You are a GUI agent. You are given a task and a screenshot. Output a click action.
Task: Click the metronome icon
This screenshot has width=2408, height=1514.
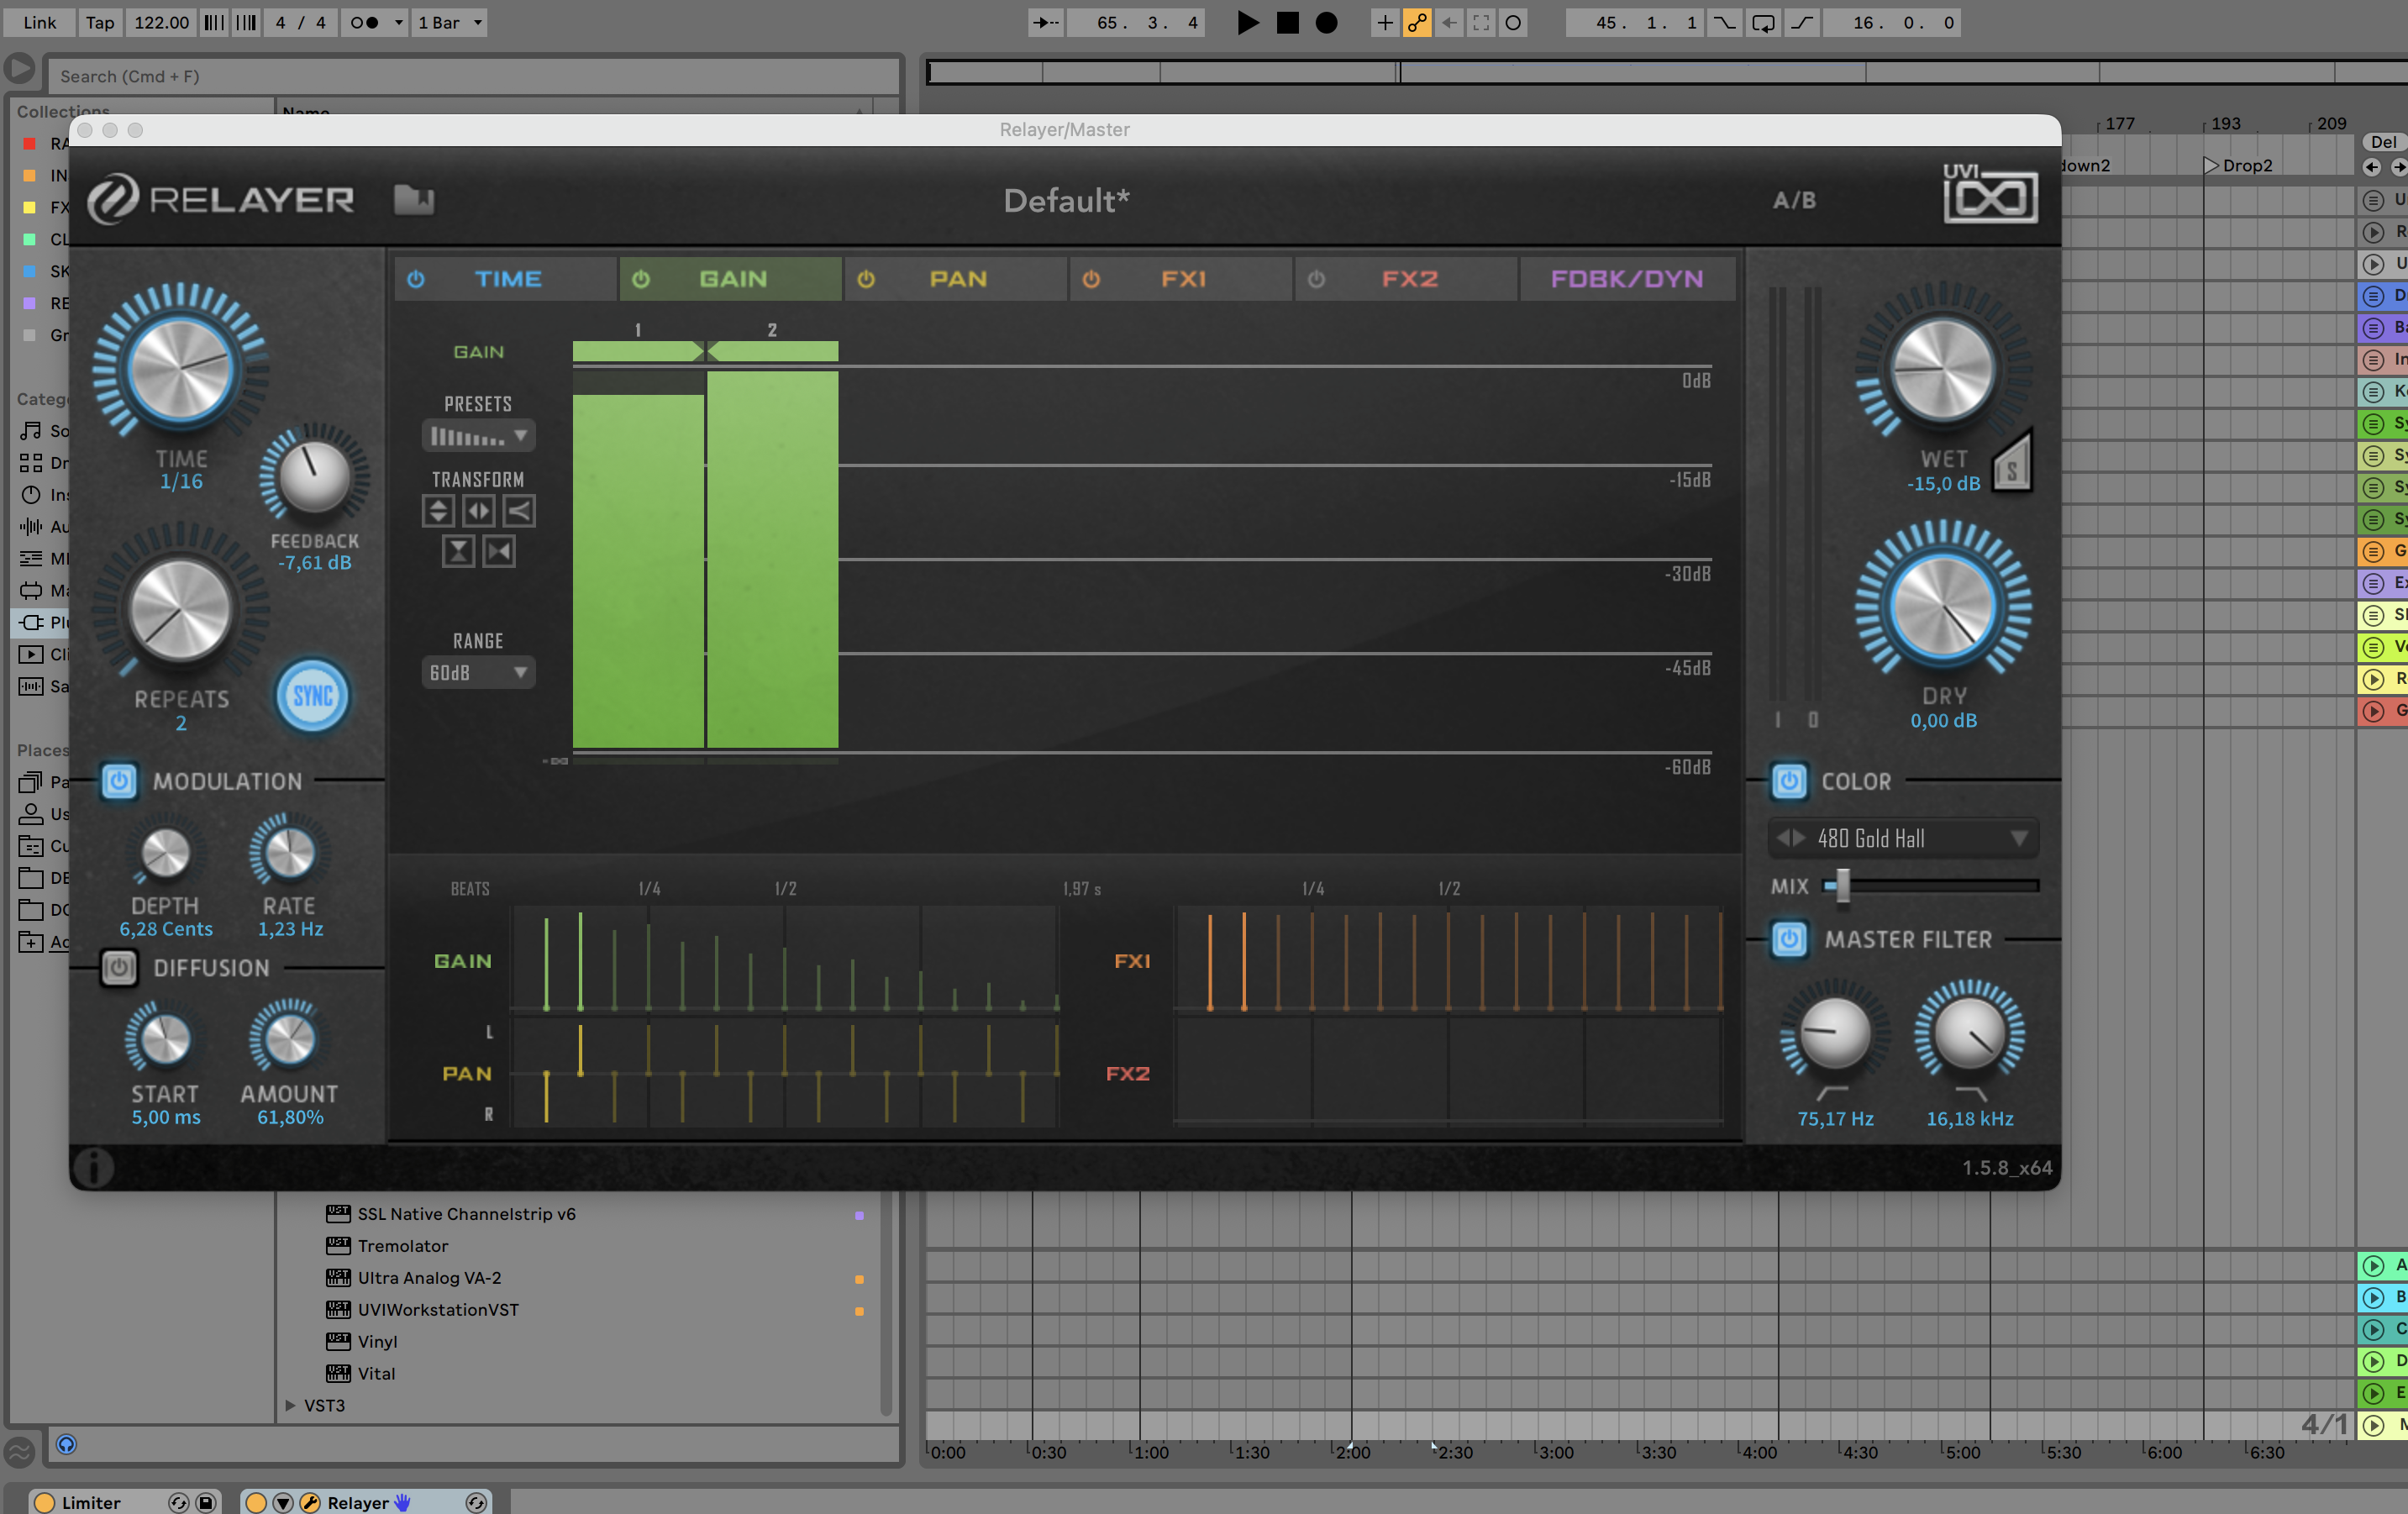click(365, 22)
